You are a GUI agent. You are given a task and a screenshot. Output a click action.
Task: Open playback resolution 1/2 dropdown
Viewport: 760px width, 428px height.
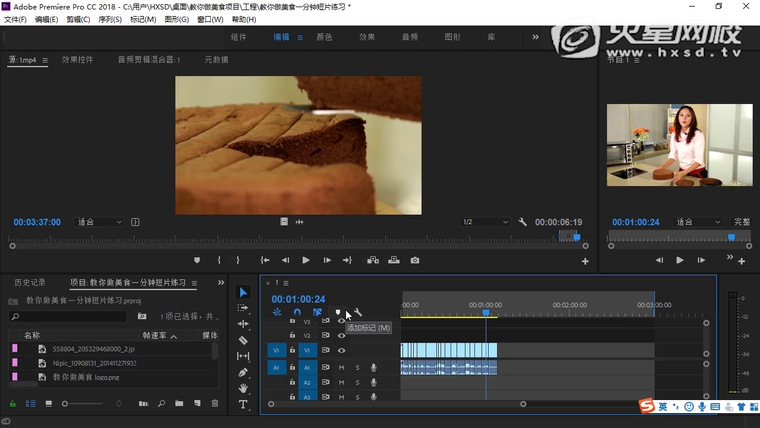(485, 222)
